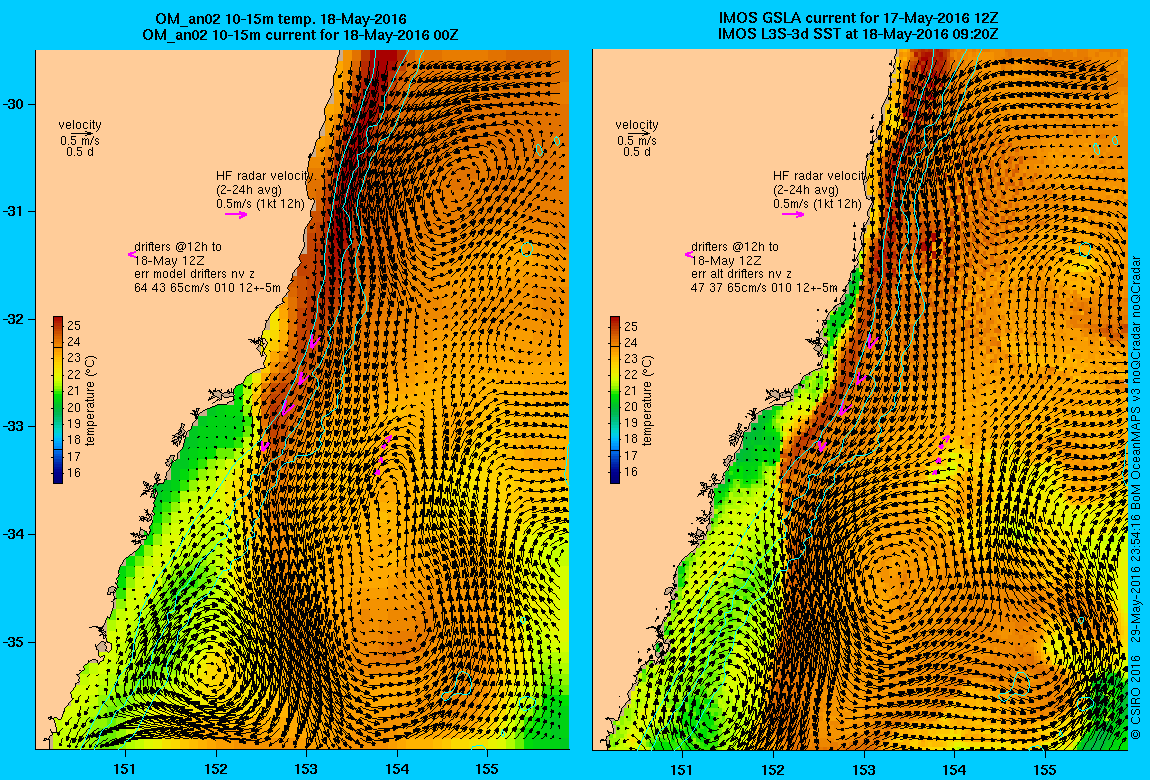The height and width of the screenshot is (780, 1150).
Task: Click latitude label '-33' on left axis
Action: (x=14, y=427)
